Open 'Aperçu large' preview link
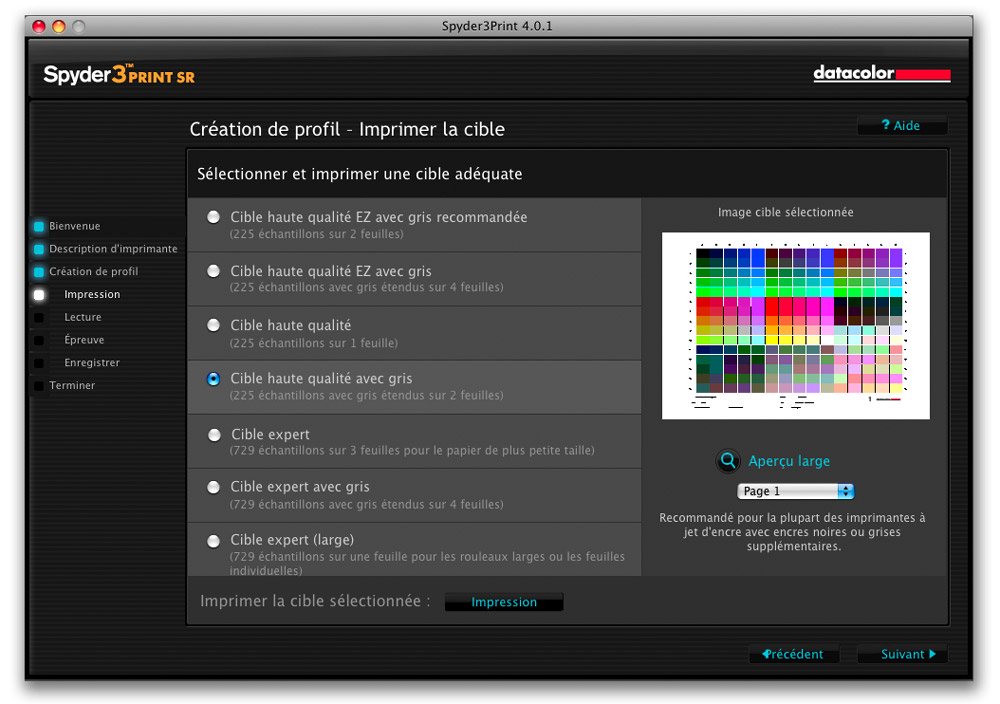 pos(789,461)
